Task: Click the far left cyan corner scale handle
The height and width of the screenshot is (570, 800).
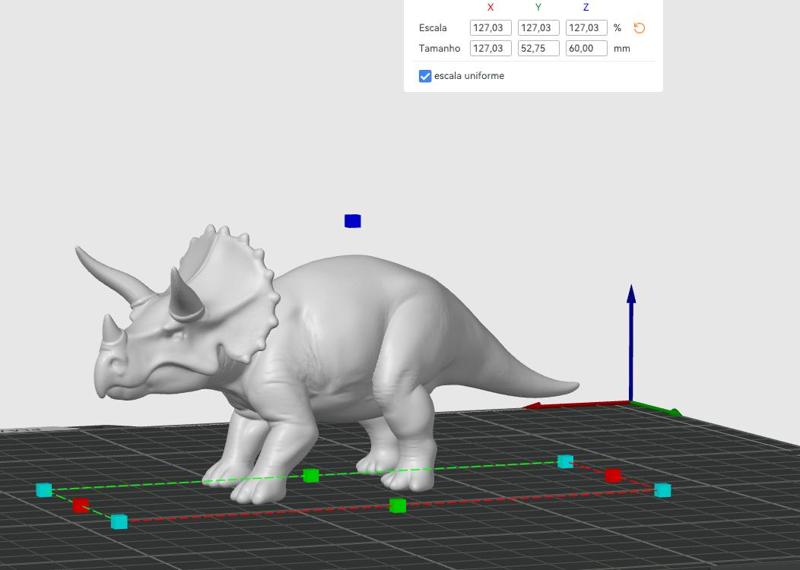Action: click(x=44, y=490)
